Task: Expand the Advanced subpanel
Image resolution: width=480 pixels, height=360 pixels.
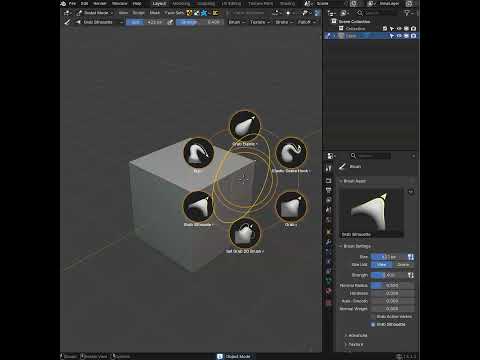Action: pos(356,335)
